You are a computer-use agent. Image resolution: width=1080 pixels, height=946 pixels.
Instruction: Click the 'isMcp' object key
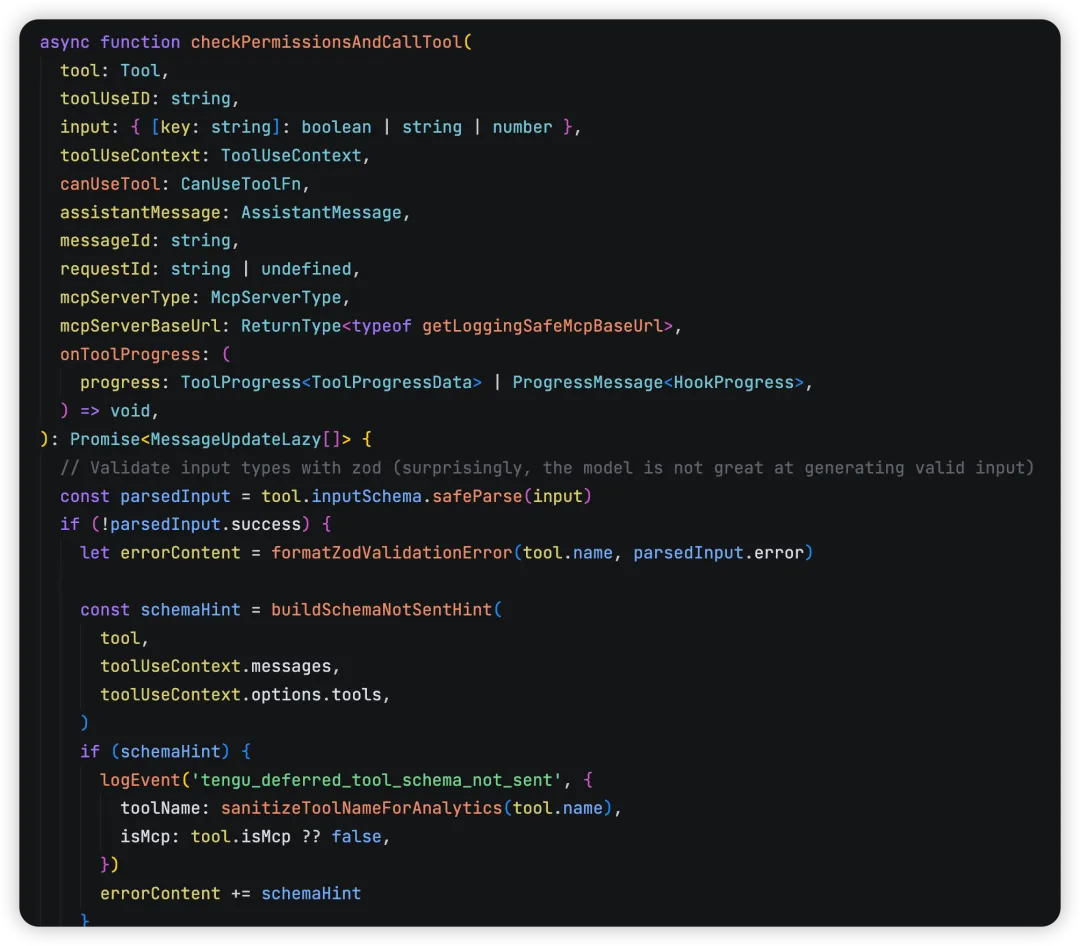point(145,836)
